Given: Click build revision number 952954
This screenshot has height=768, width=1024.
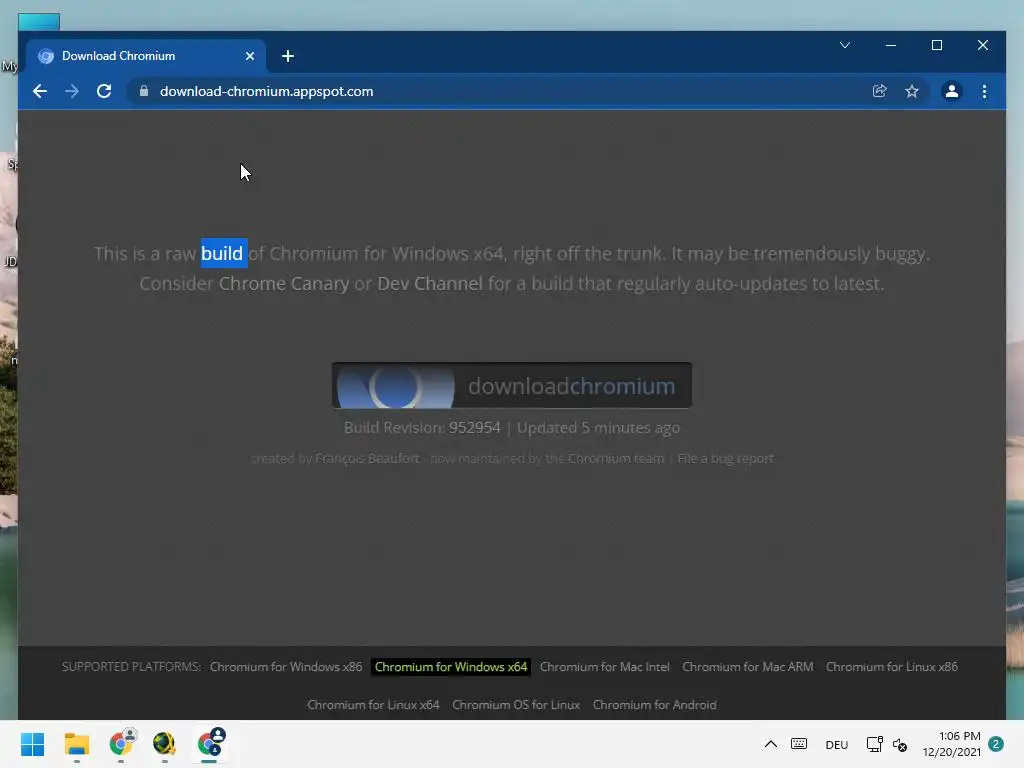Looking at the screenshot, I should point(475,428).
